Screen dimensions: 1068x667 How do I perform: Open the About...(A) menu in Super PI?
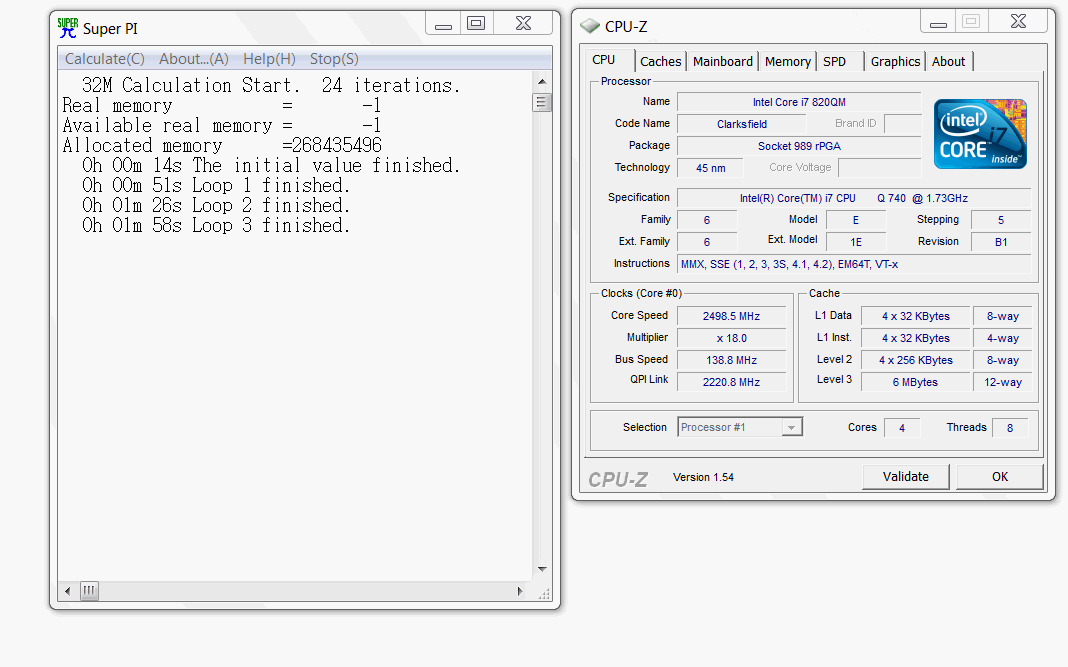pos(194,59)
